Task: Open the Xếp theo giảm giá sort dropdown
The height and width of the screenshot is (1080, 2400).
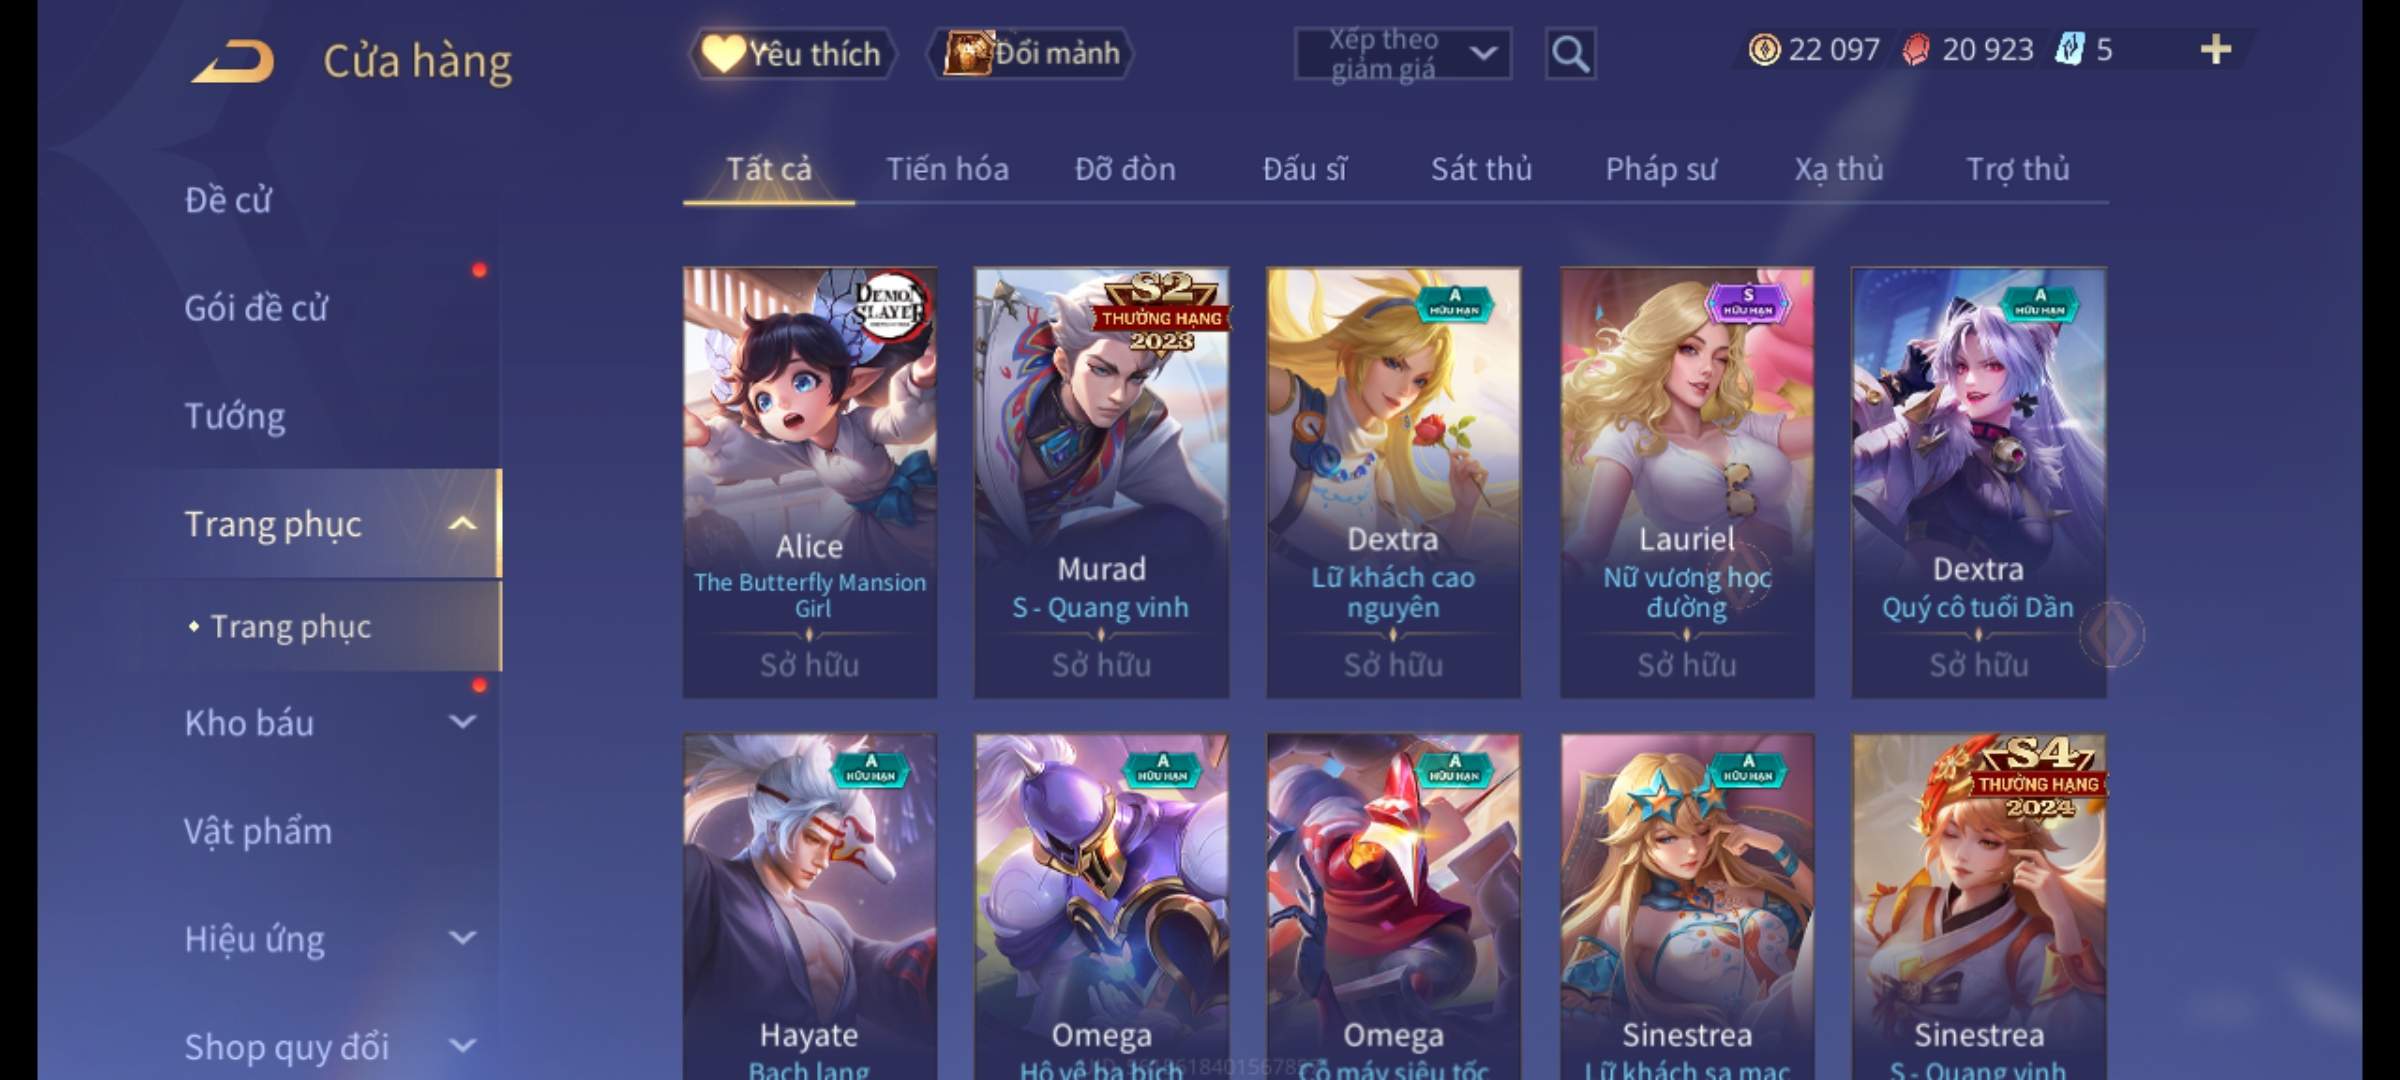Action: pyautogui.click(x=1403, y=54)
